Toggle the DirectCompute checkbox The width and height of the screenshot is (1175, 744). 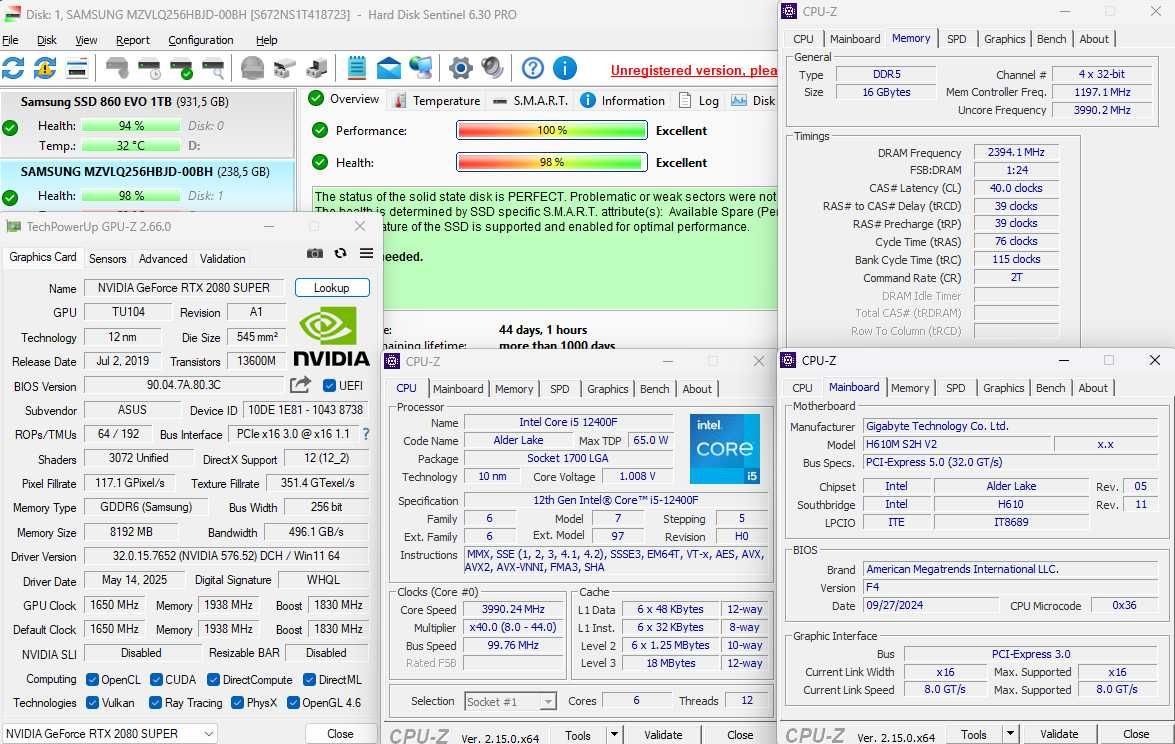tap(213, 680)
